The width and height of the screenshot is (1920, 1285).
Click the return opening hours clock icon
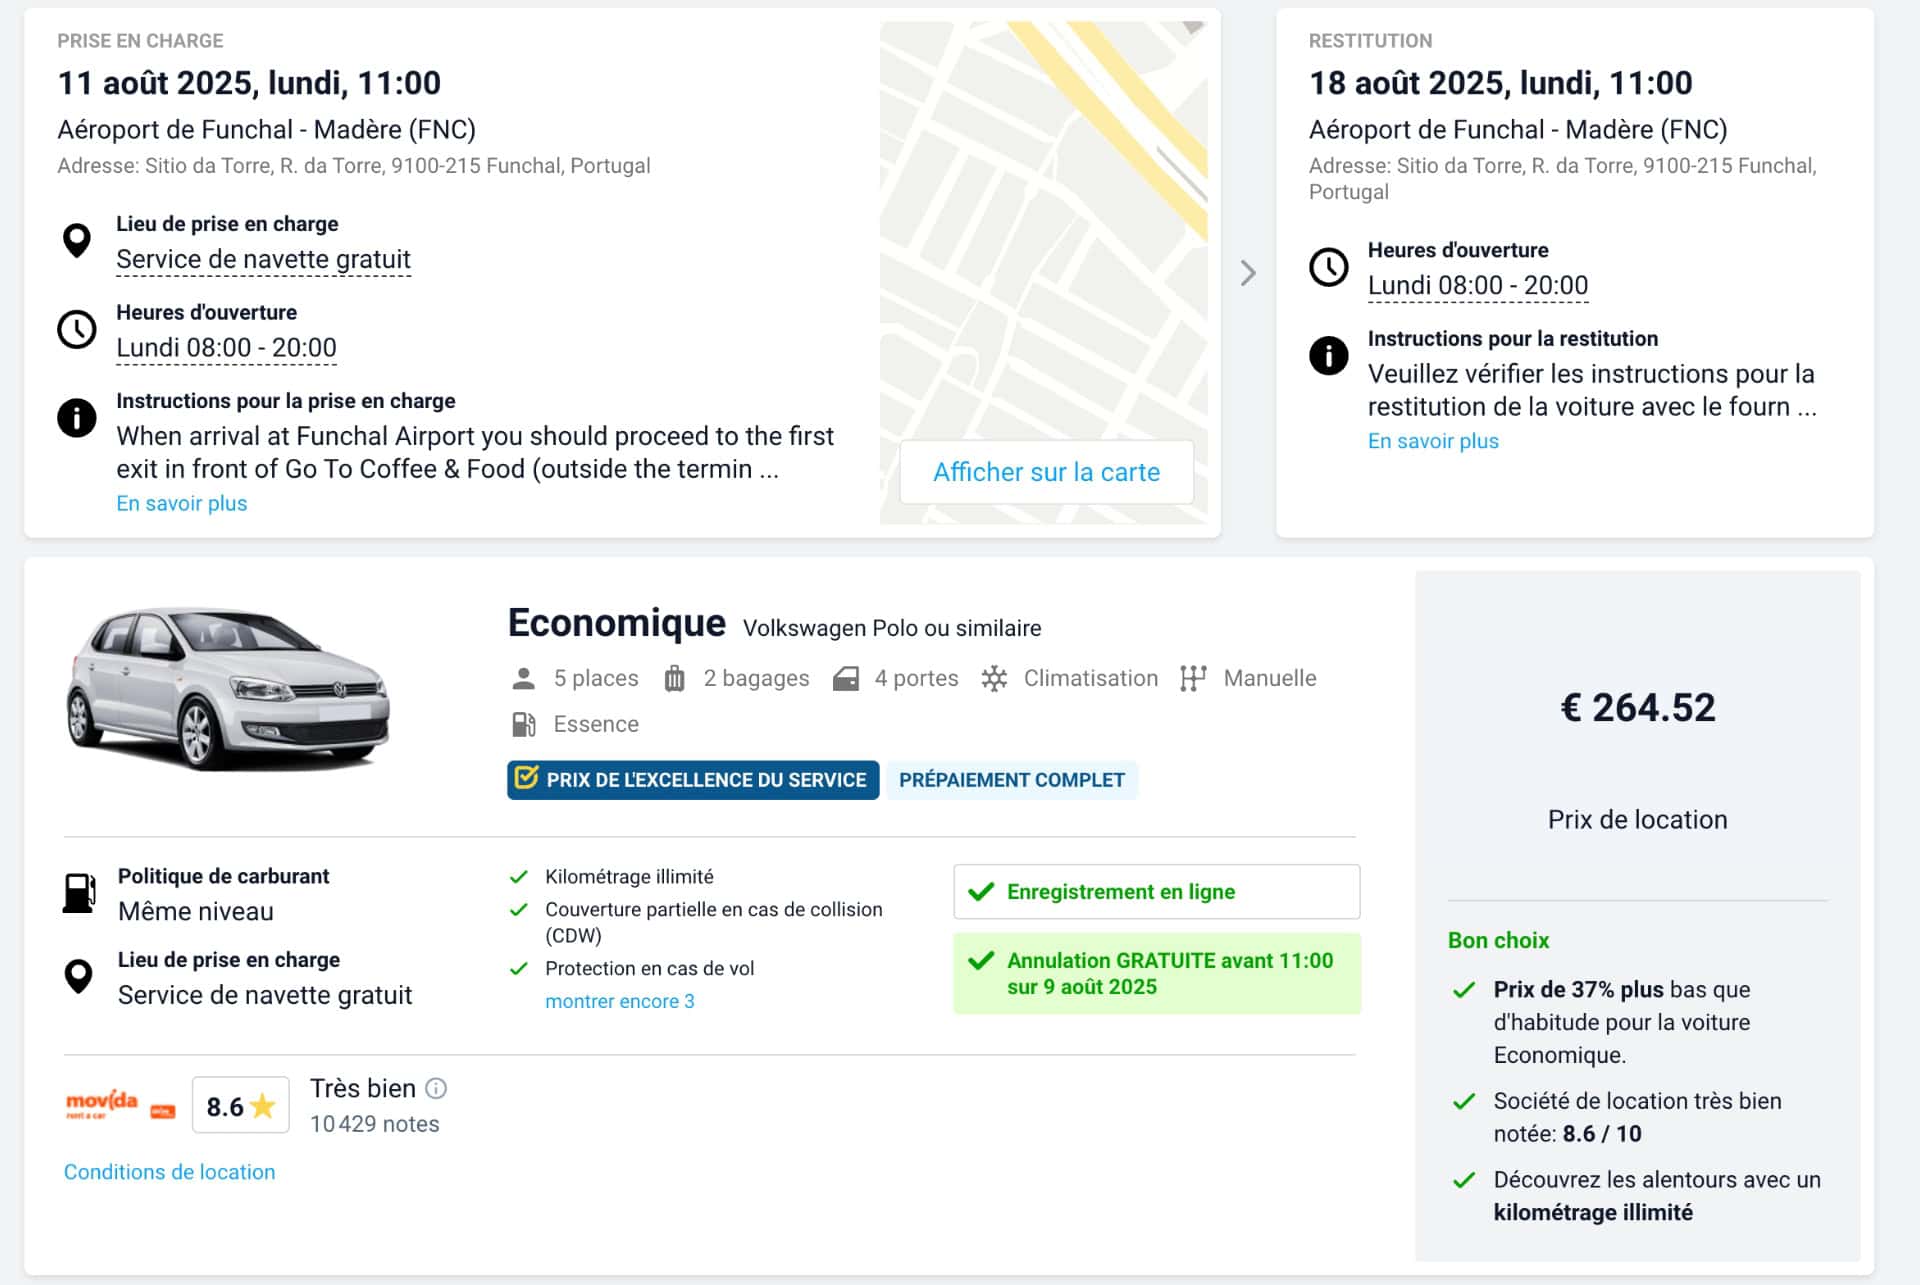1329,267
